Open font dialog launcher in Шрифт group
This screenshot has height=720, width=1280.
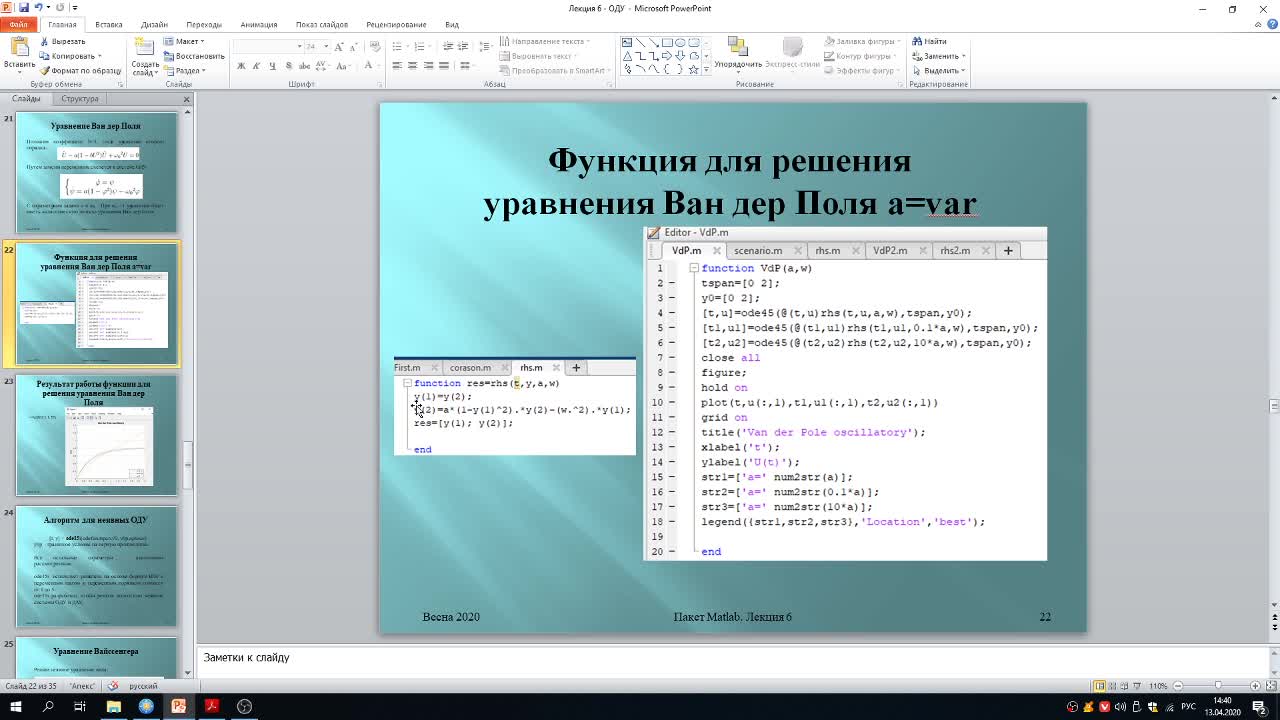pyautogui.click(x=380, y=85)
